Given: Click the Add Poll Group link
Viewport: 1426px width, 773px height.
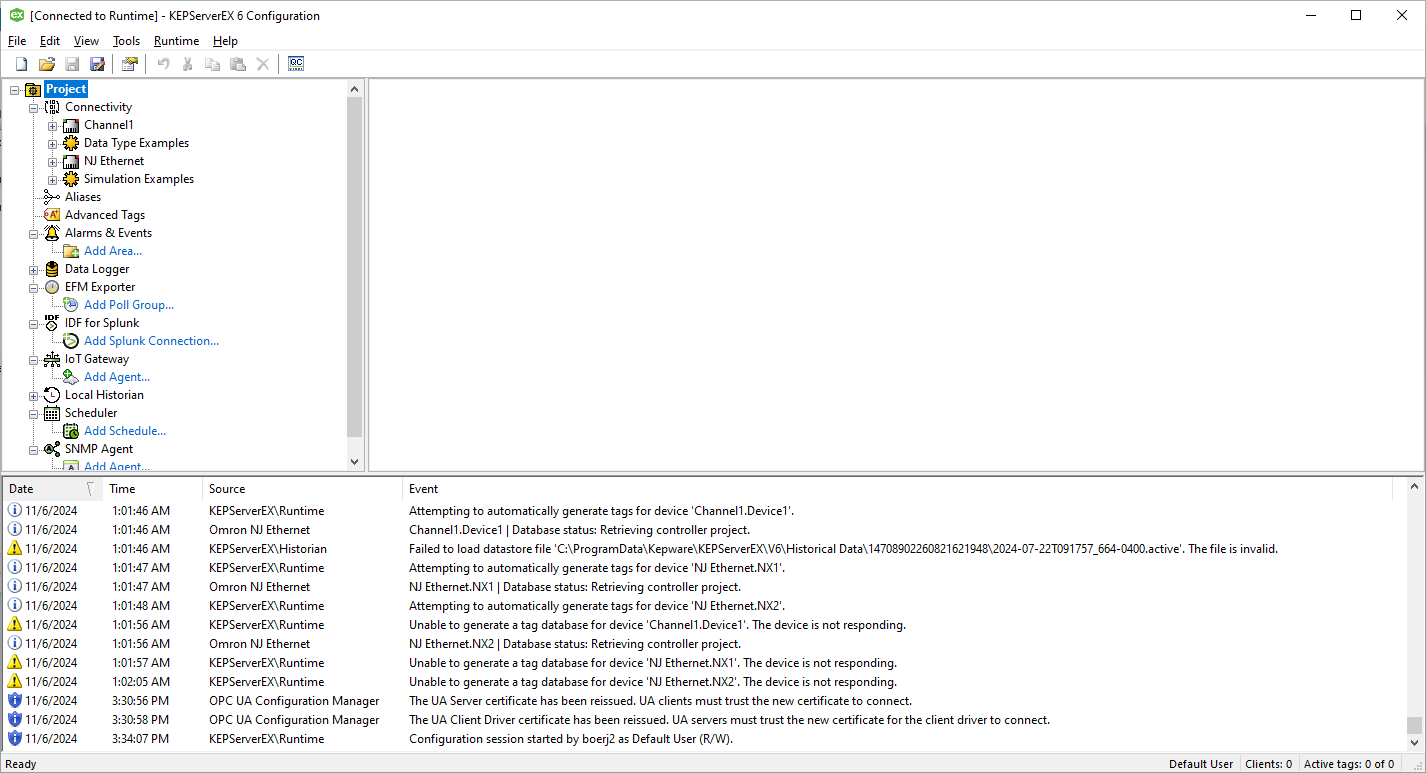Looking at the screenshot, I should [128, 305].
